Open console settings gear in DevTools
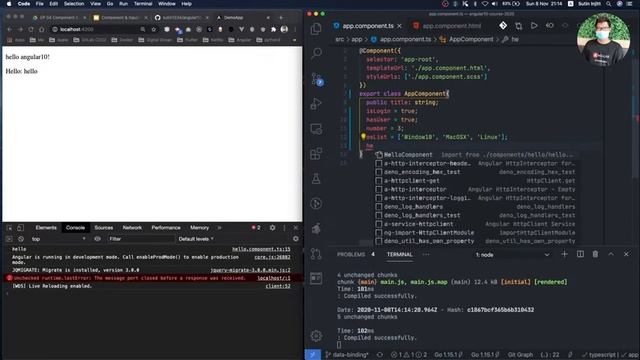Image resolution: width=640 pixels, height=360 pixels. tap(296, 239)
